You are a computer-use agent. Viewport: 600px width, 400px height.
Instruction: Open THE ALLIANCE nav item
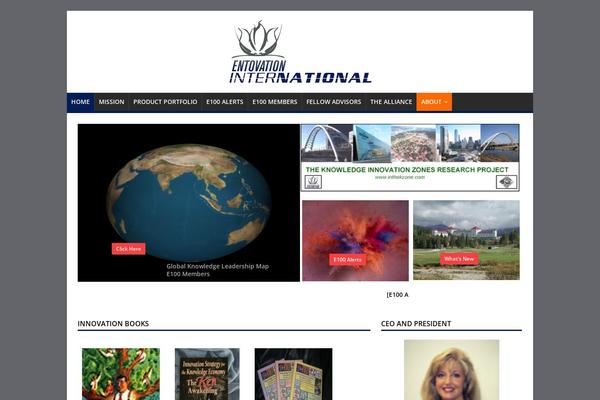391,102
